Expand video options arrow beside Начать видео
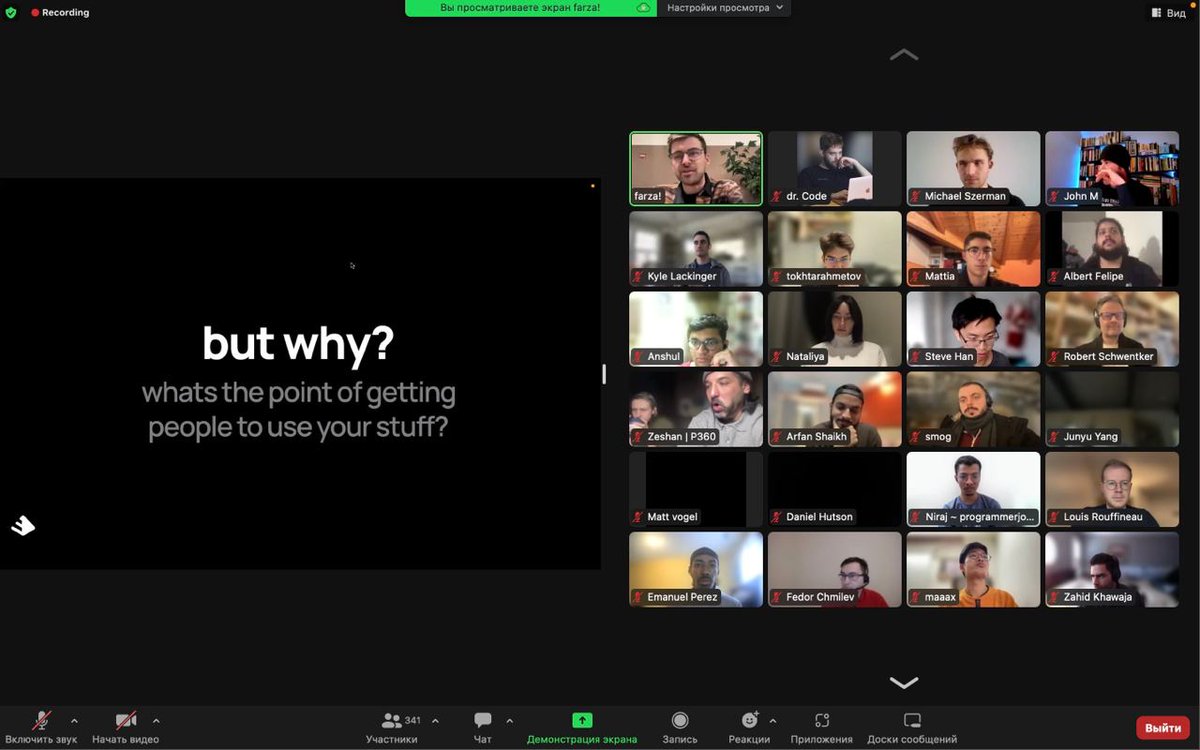The image size is (1200, 750). (156, 720)
